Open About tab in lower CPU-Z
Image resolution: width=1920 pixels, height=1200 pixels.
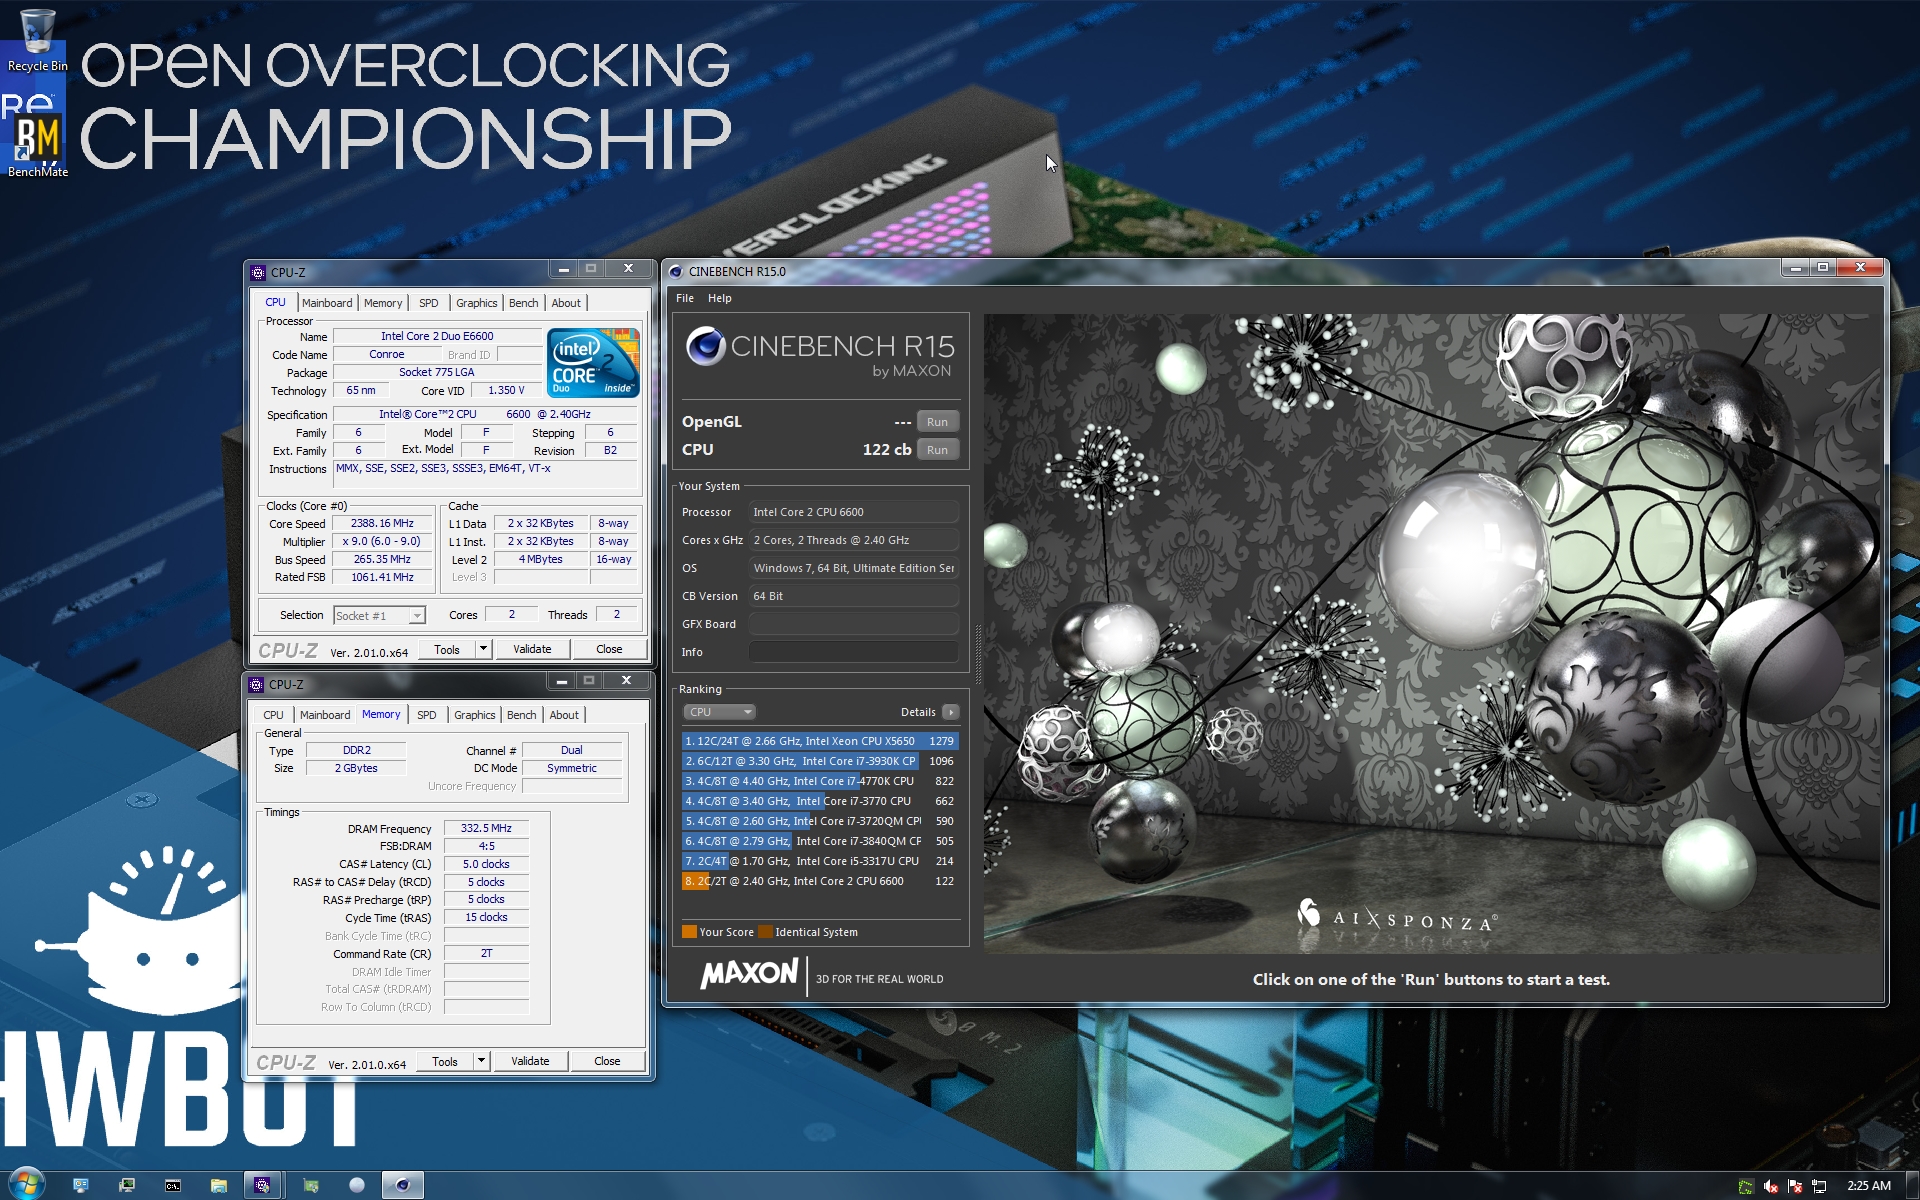click(x=564, y=715)
